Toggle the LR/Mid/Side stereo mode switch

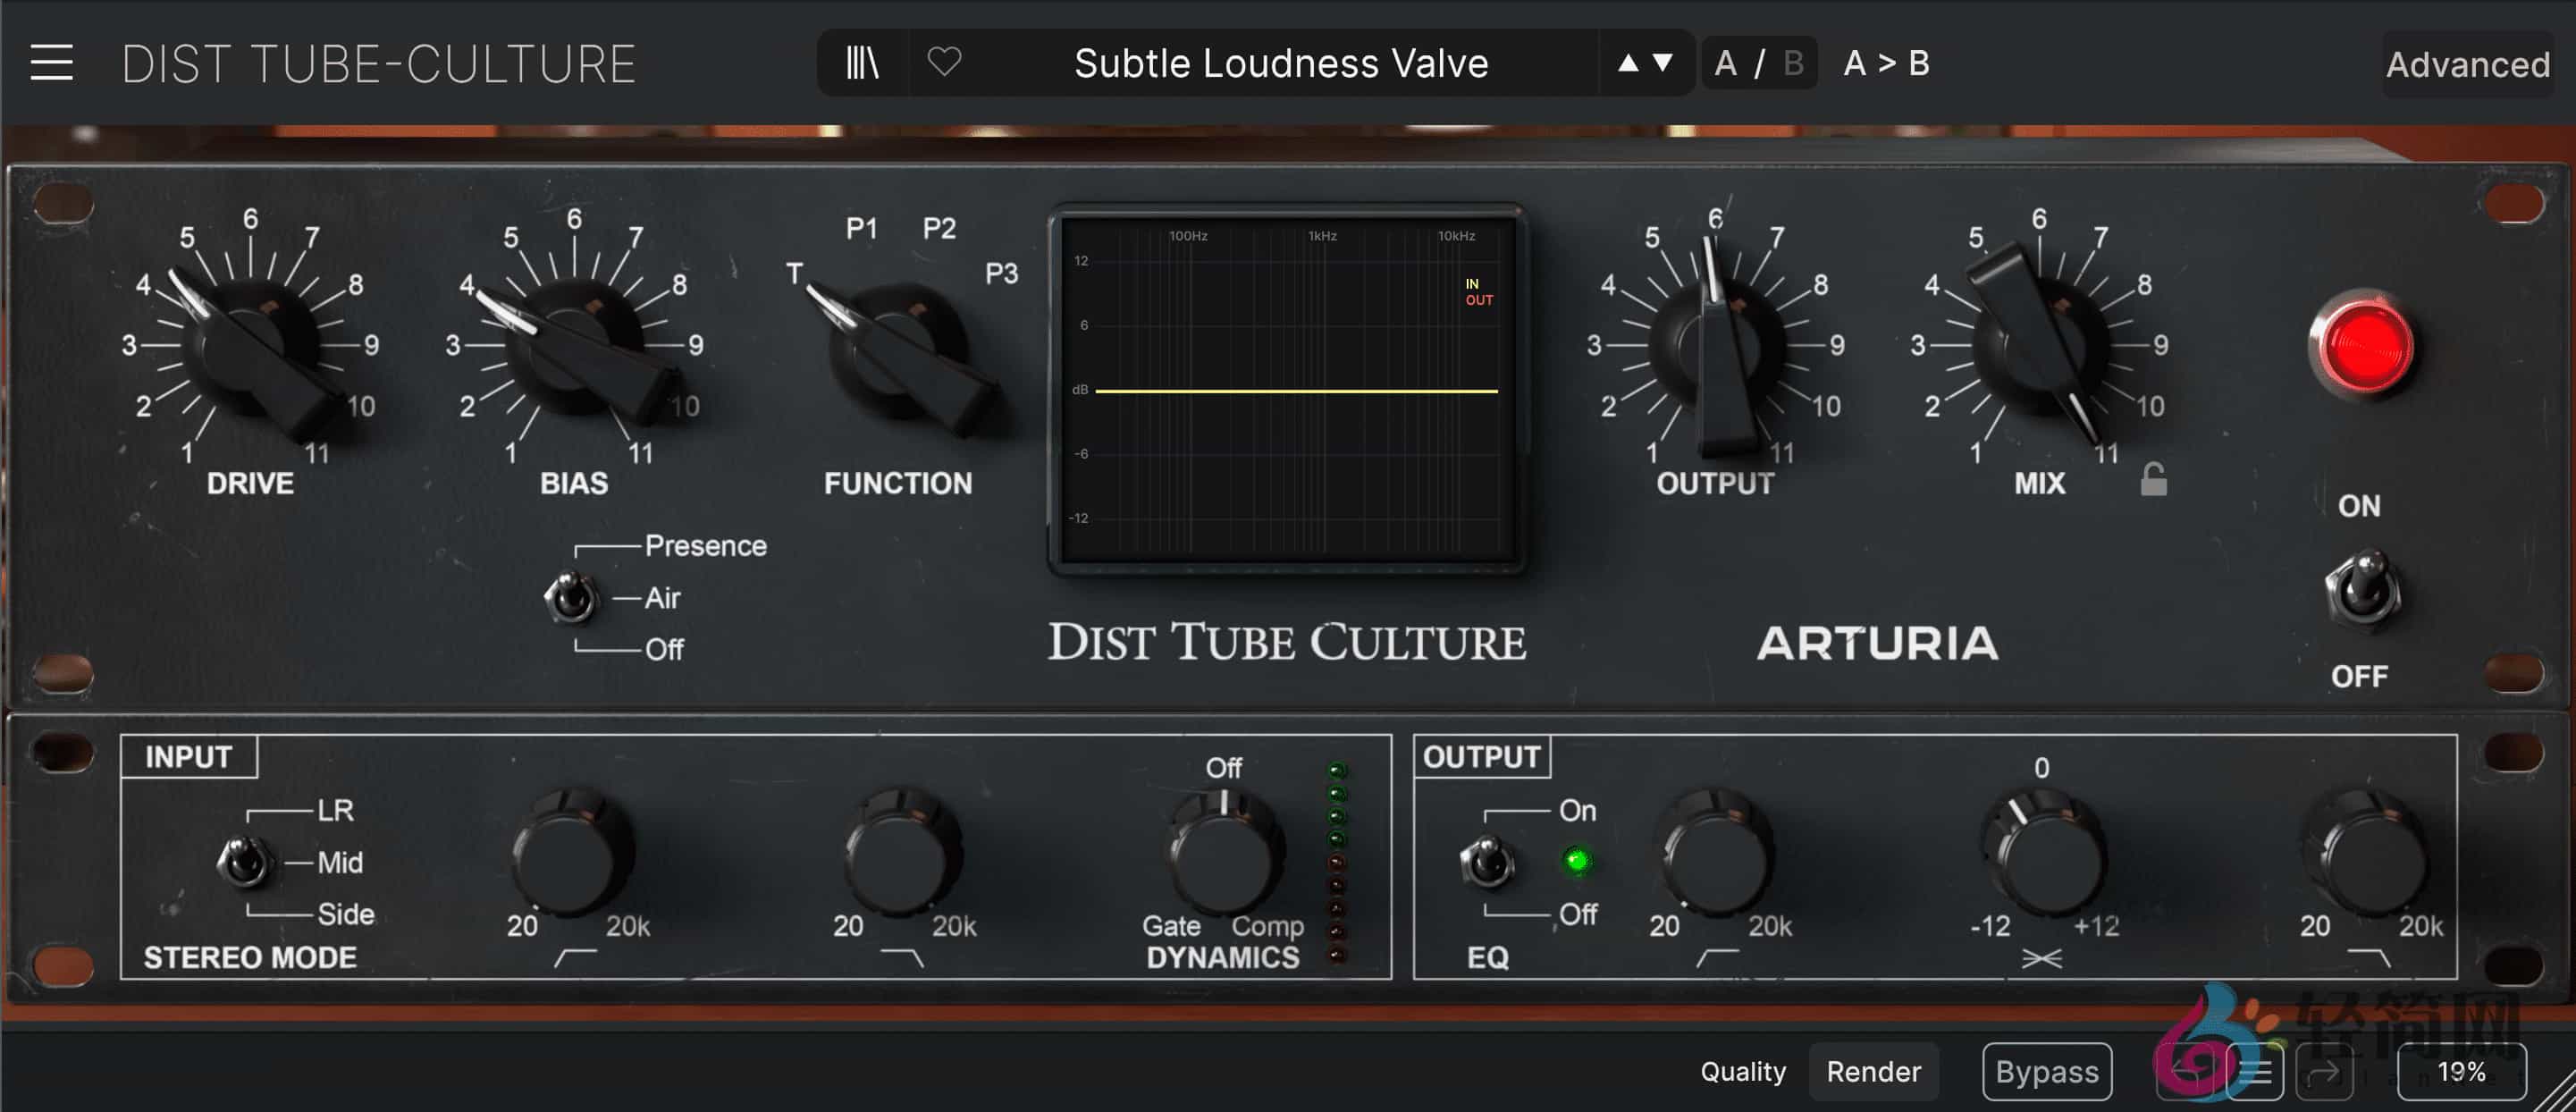click(244, 862)
